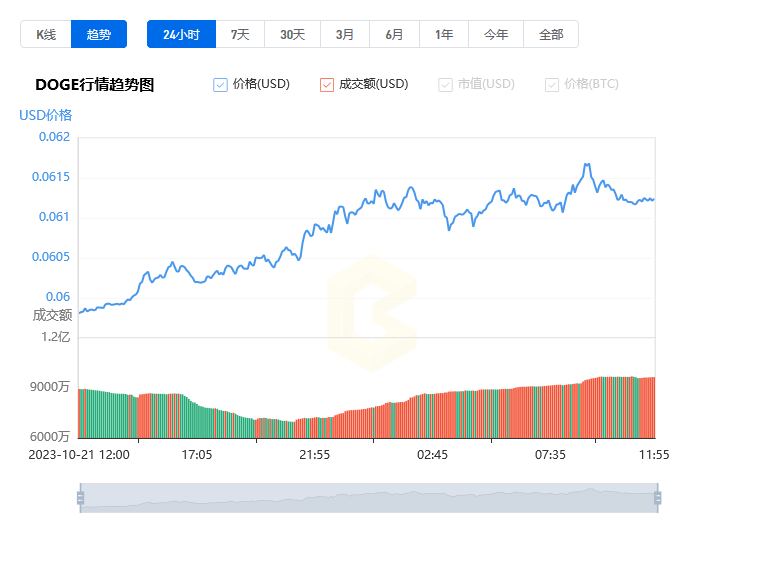
Task: Show the 30天 time range
Action: pos(292,34)
